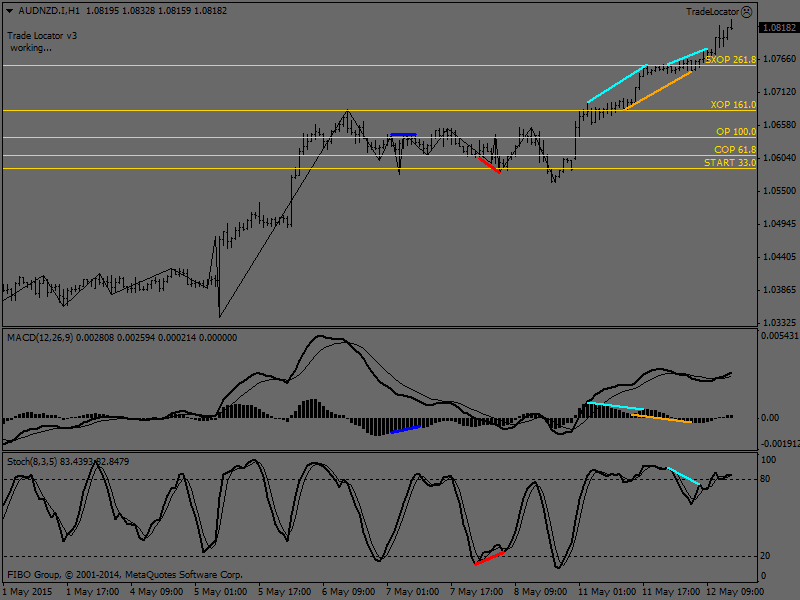
Task: Select the cyan line in Stochastic panel
Action: pyautogui.click(x=683, y=477)
